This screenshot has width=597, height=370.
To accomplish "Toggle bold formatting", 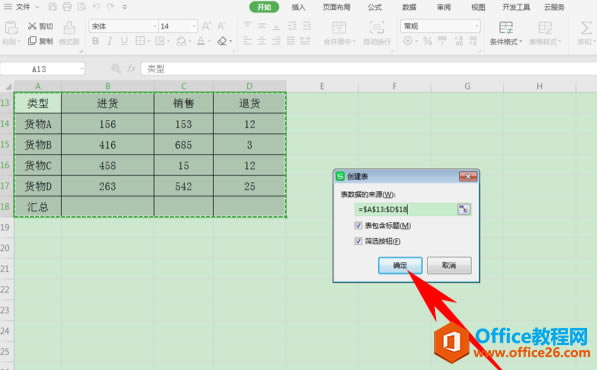I will tap(95, 41).
